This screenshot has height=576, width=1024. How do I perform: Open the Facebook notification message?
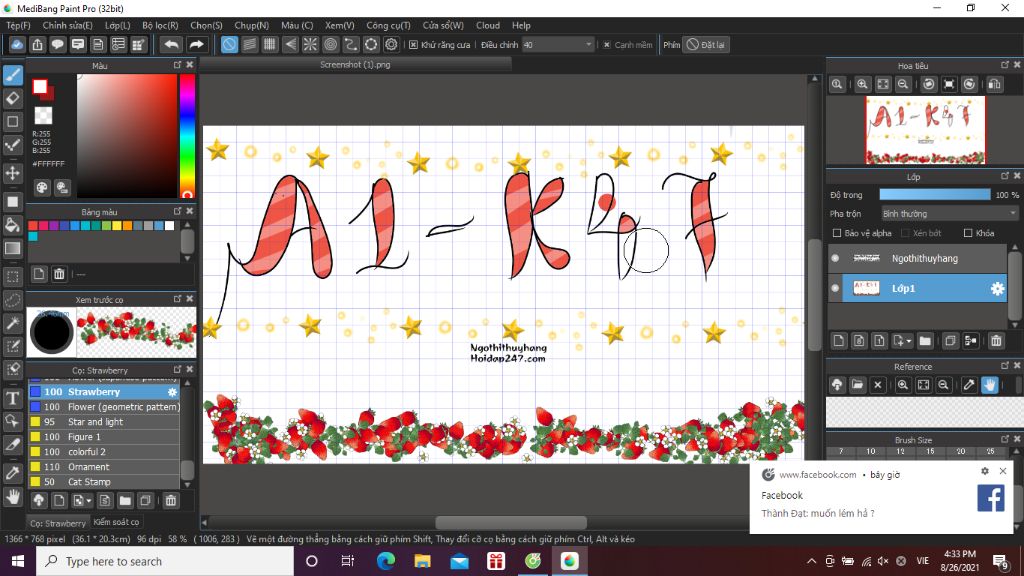(882, 500)
